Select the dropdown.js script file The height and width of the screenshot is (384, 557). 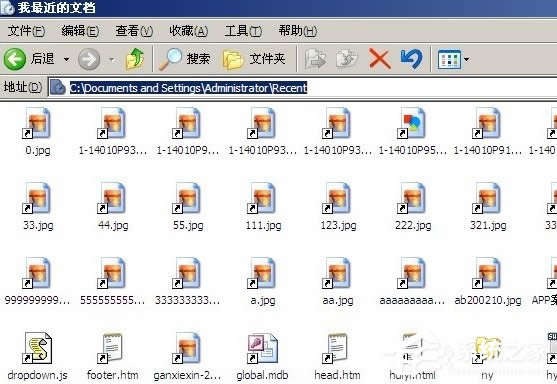coord(38,357)
